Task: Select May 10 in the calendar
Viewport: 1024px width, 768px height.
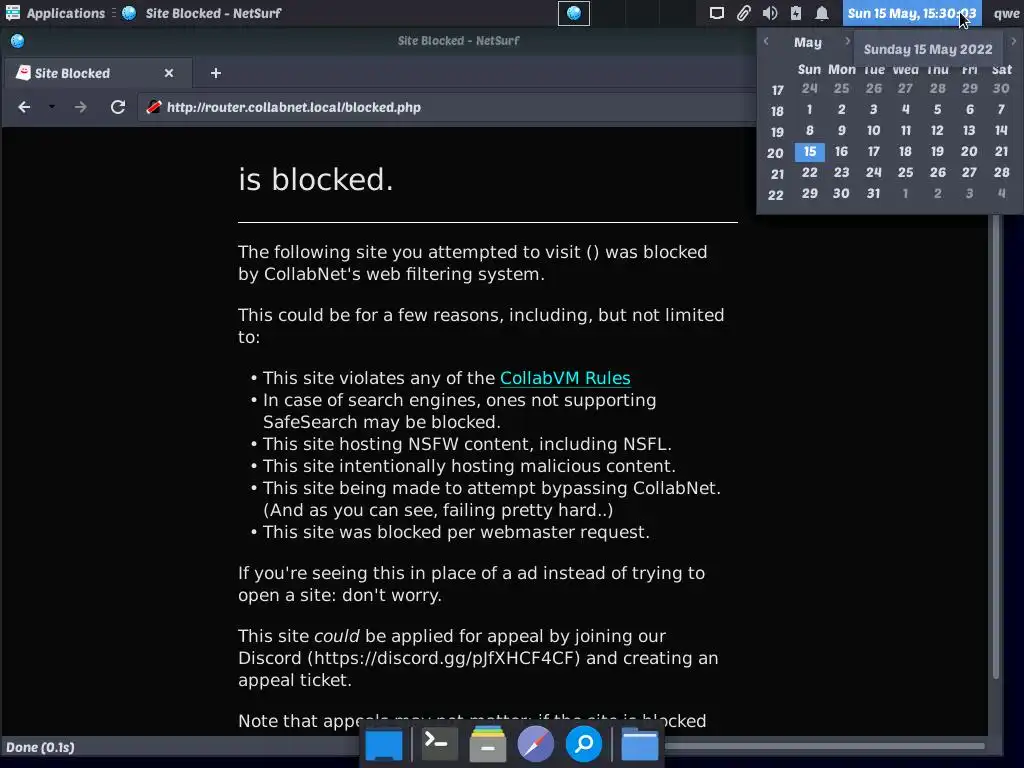Action: [x=873, y=131]
